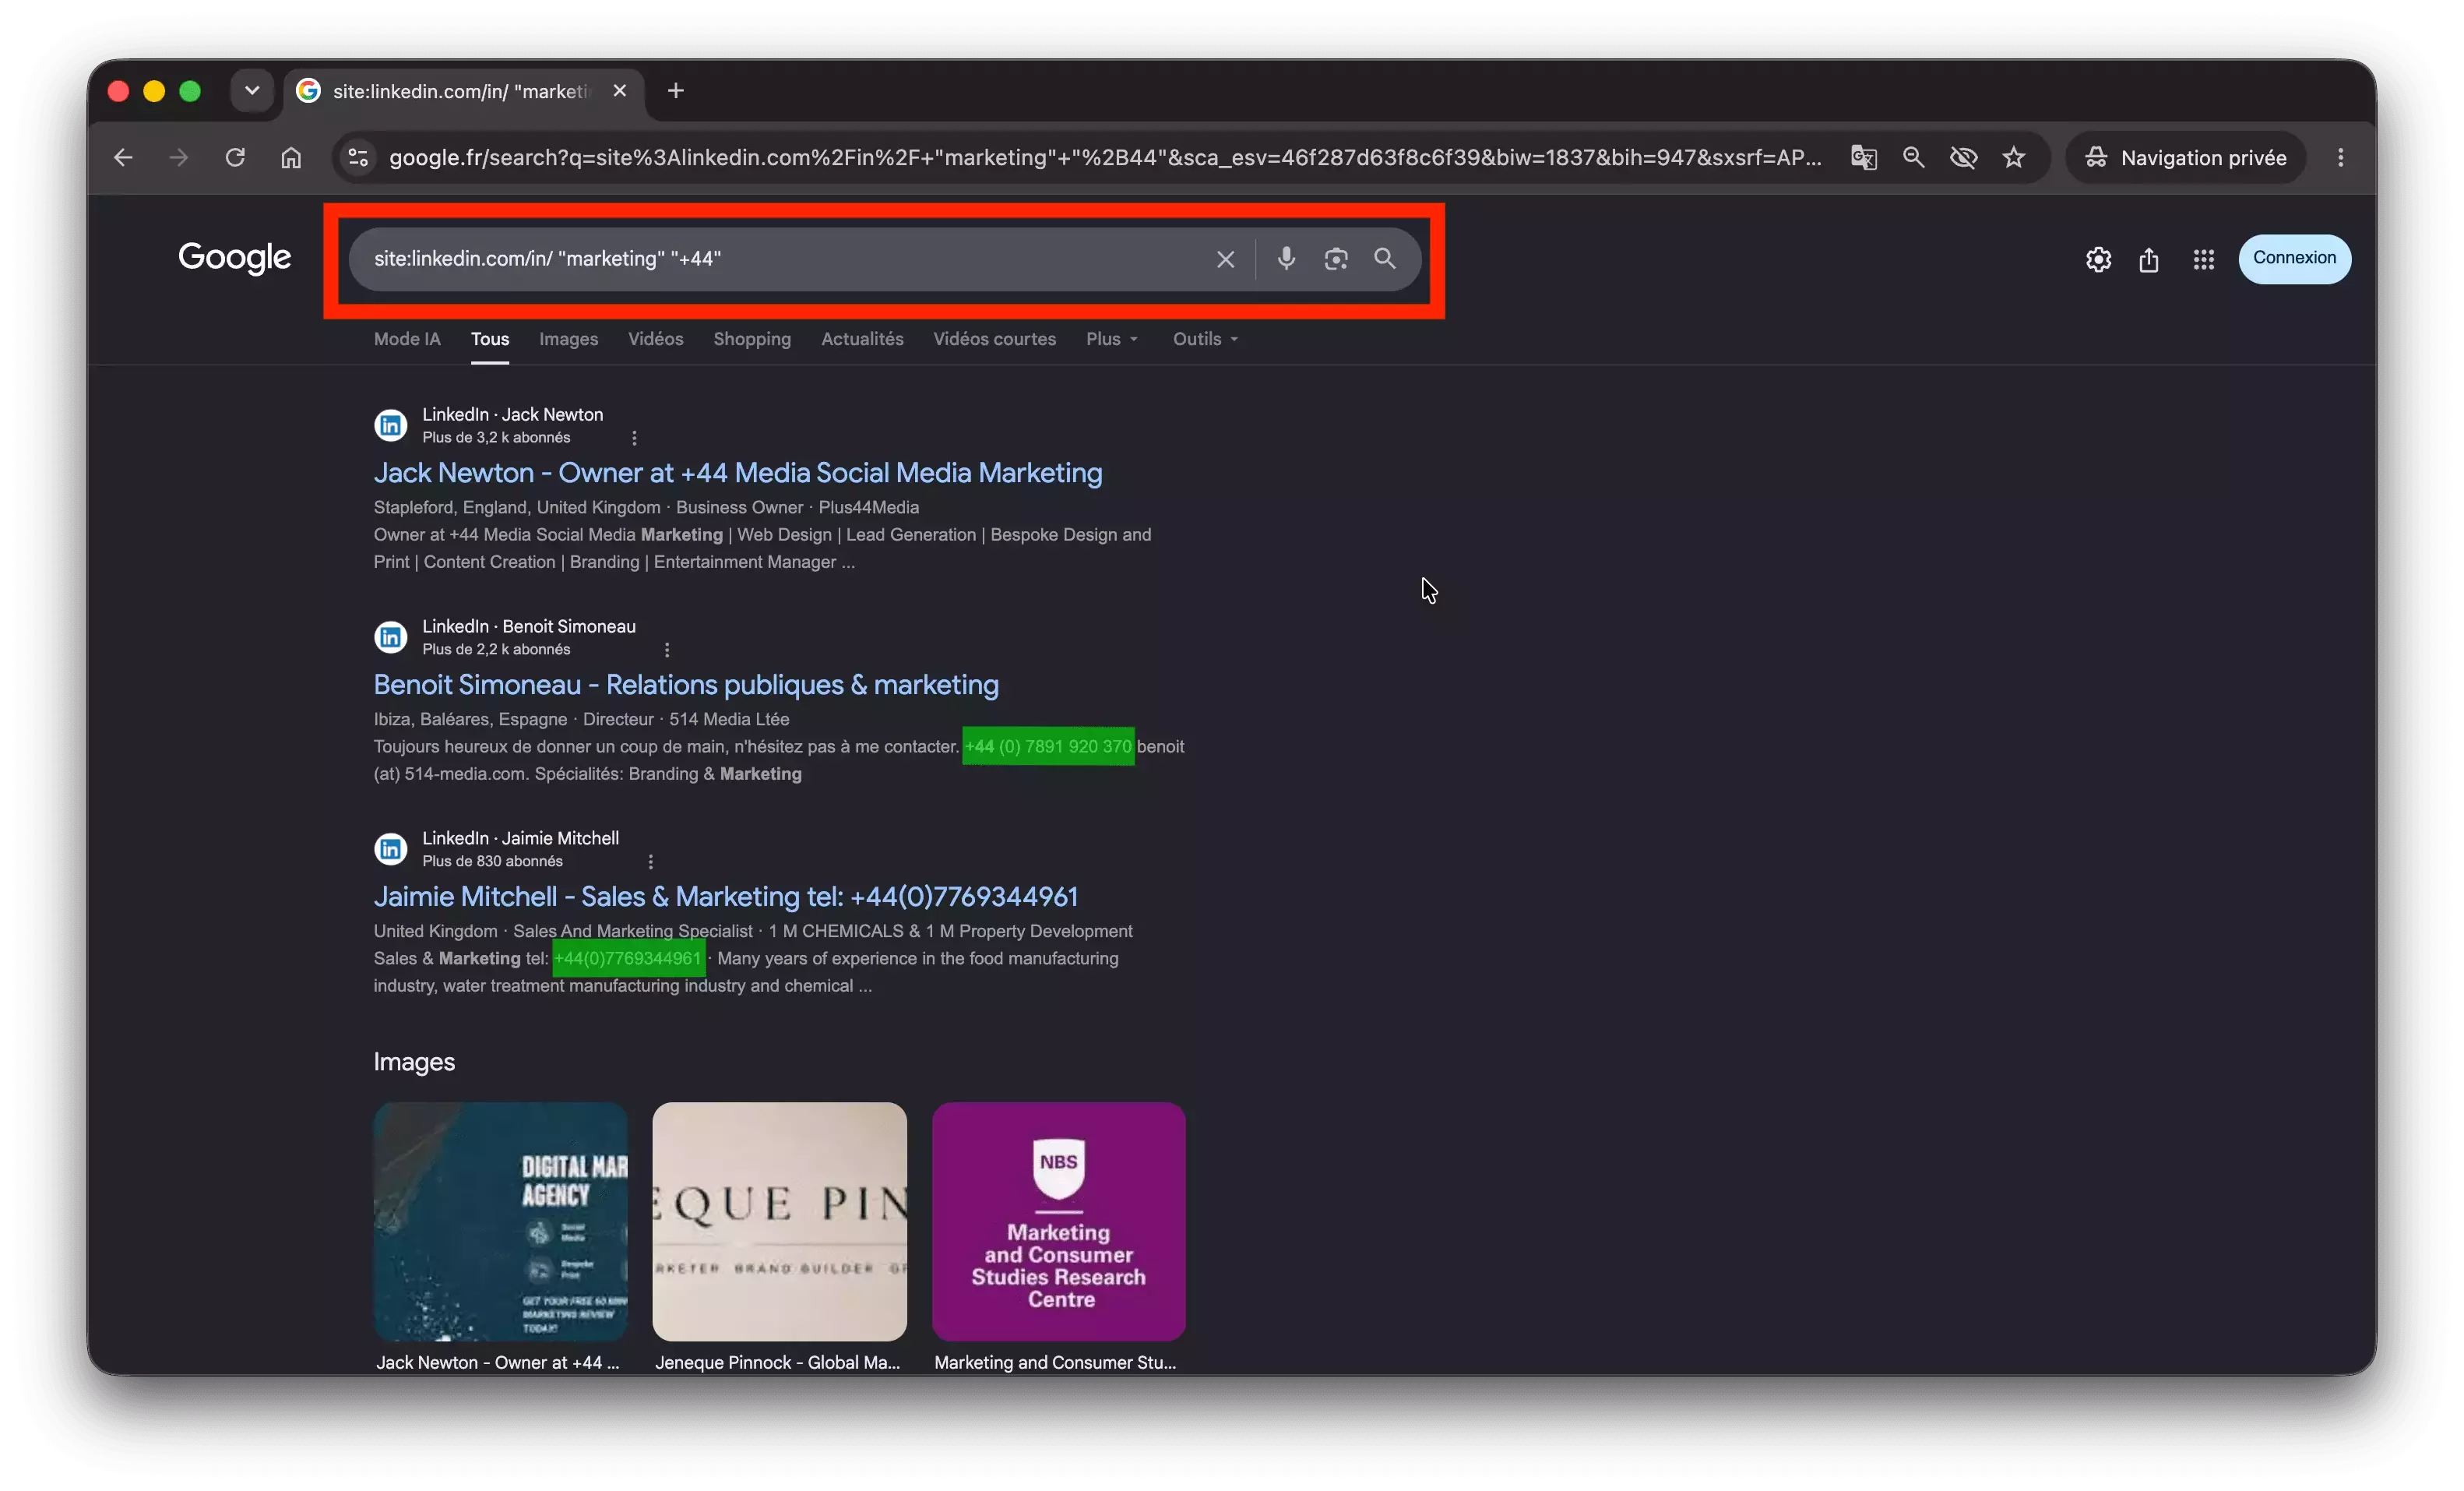Bookmark this page with the star icon

pyautogui.click(x=2014, y=157)
